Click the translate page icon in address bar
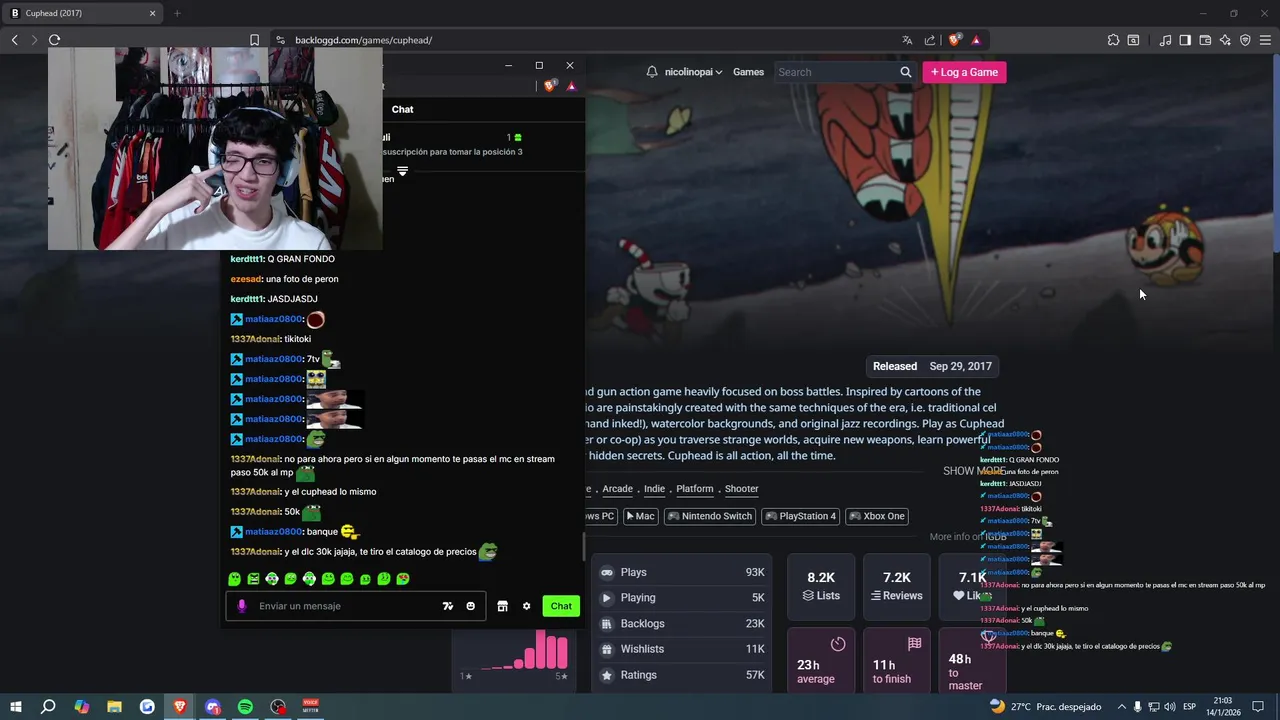This screenshot has width=1280, height=720. 907,40
